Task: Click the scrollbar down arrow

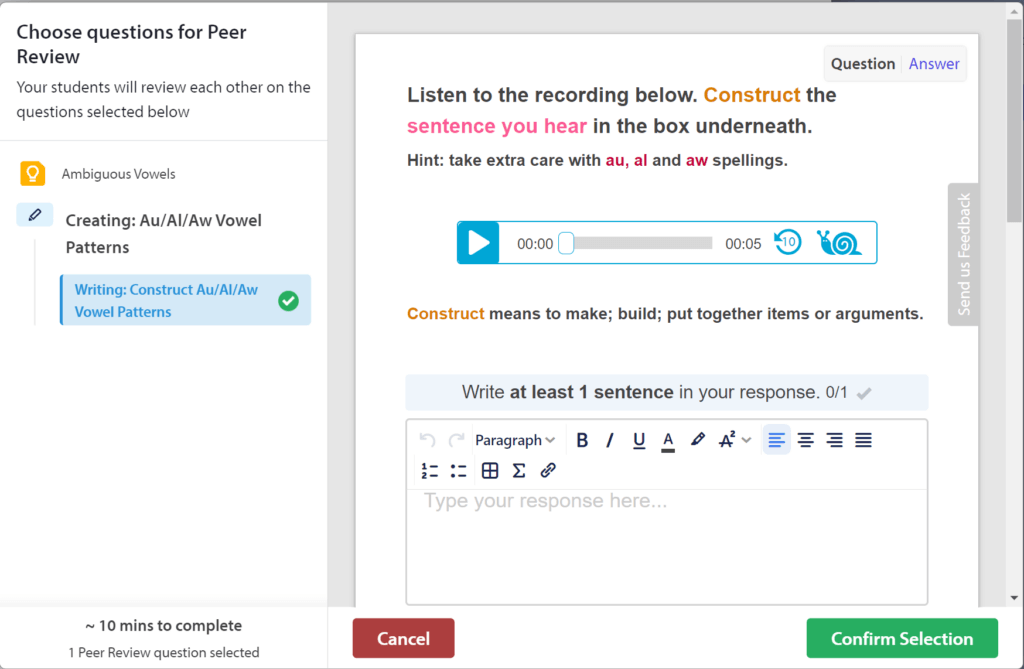Action: click(1014, 597)
